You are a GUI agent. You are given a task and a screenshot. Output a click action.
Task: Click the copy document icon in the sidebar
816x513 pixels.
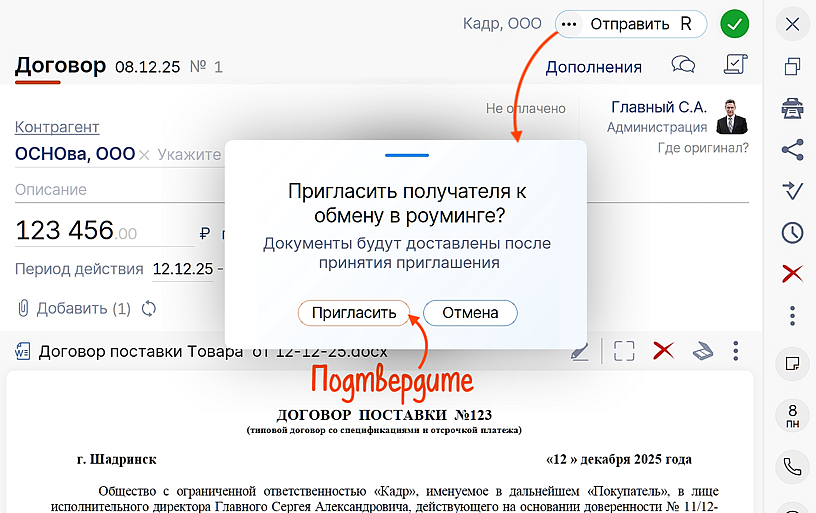(x=792, y=66)
